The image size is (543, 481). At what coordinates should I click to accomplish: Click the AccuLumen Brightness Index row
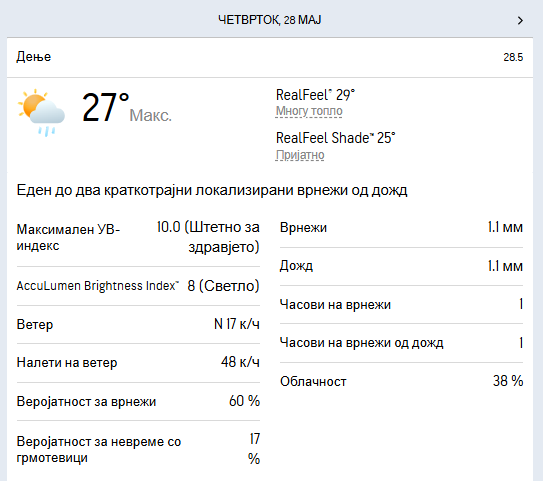138,286
